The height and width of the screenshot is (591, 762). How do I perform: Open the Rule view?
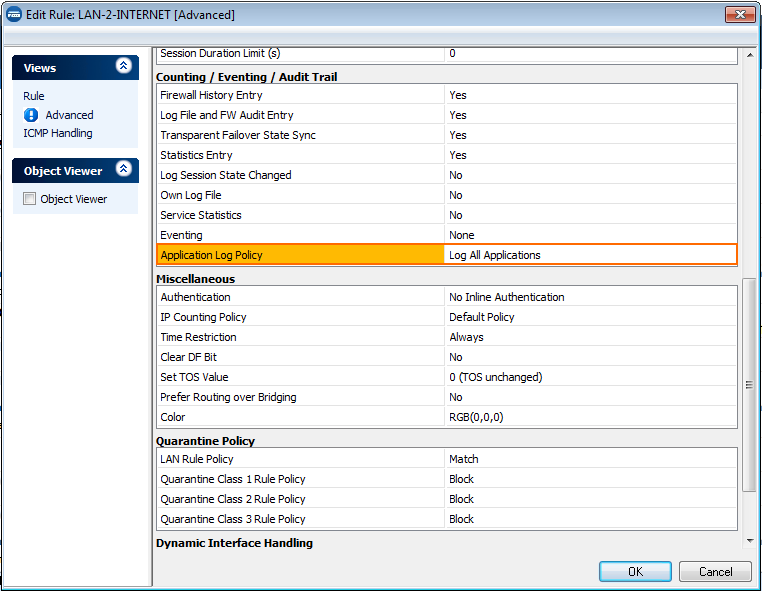point(34,96)
